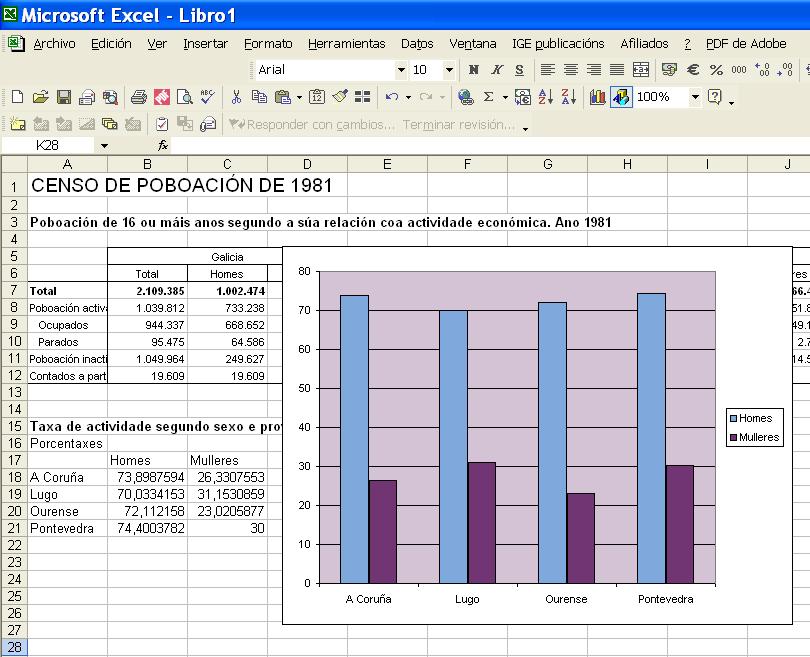Create a task using the clipboard-check icon
810x657 pixels.
click(x=162, y=124)
